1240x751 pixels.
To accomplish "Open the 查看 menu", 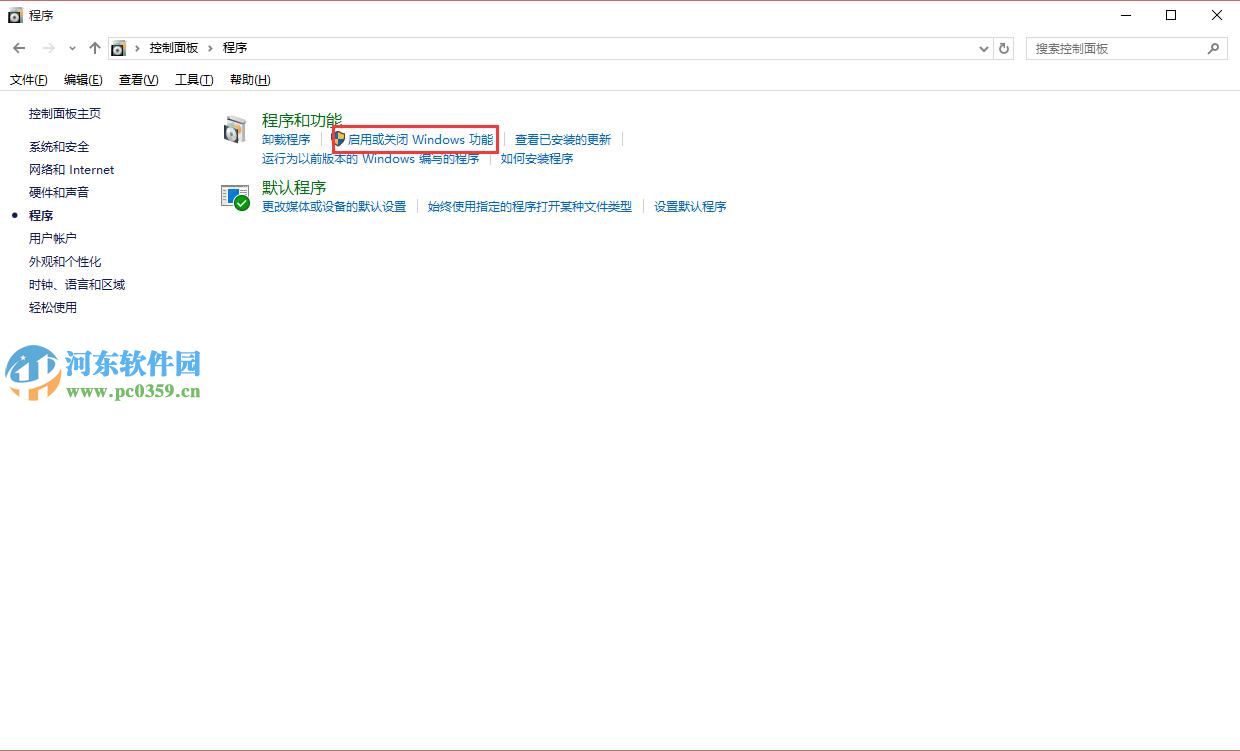I will pyautogui.click(x=138, y=80).
